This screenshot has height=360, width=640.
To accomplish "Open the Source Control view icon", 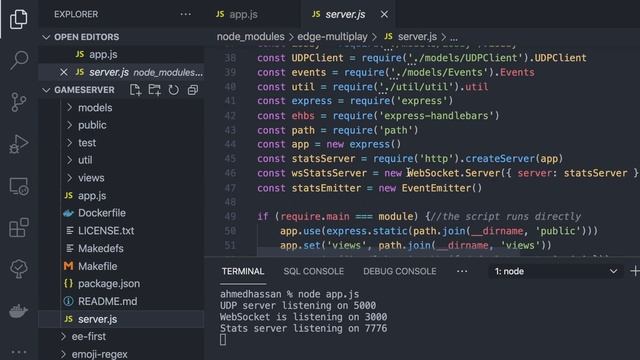I will click(19, 102).
